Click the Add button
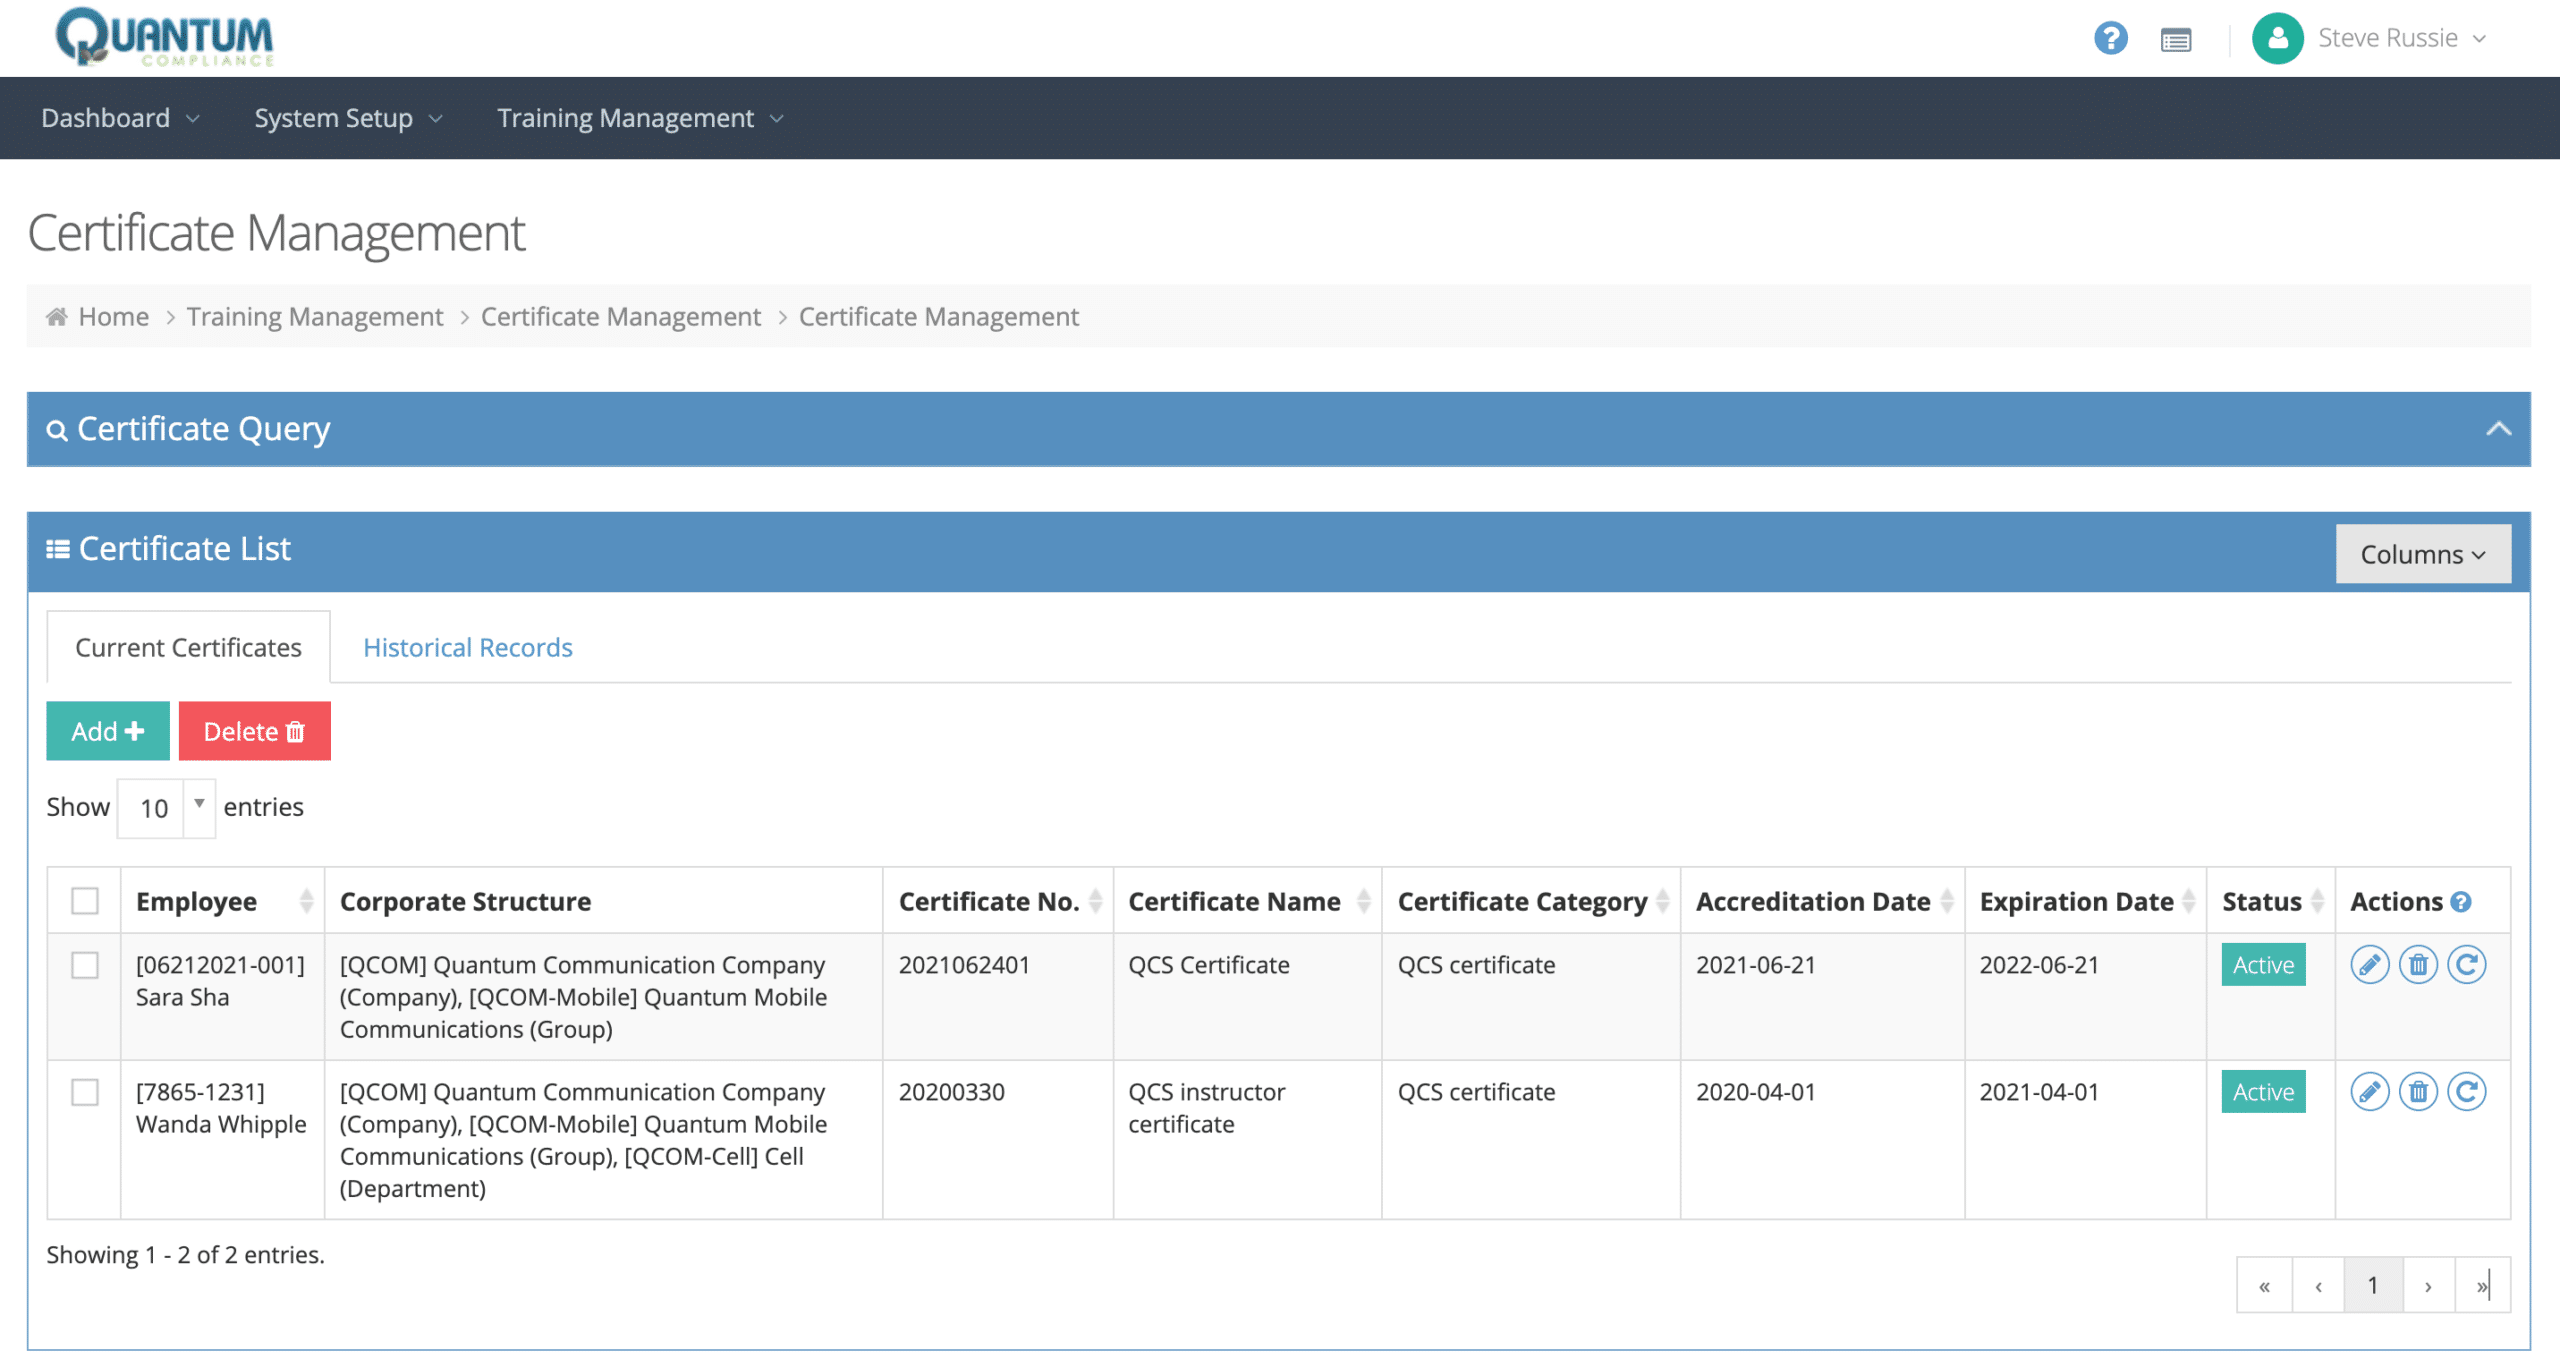This screenshot has height=1367, width=2560. [x=108, y=731]
